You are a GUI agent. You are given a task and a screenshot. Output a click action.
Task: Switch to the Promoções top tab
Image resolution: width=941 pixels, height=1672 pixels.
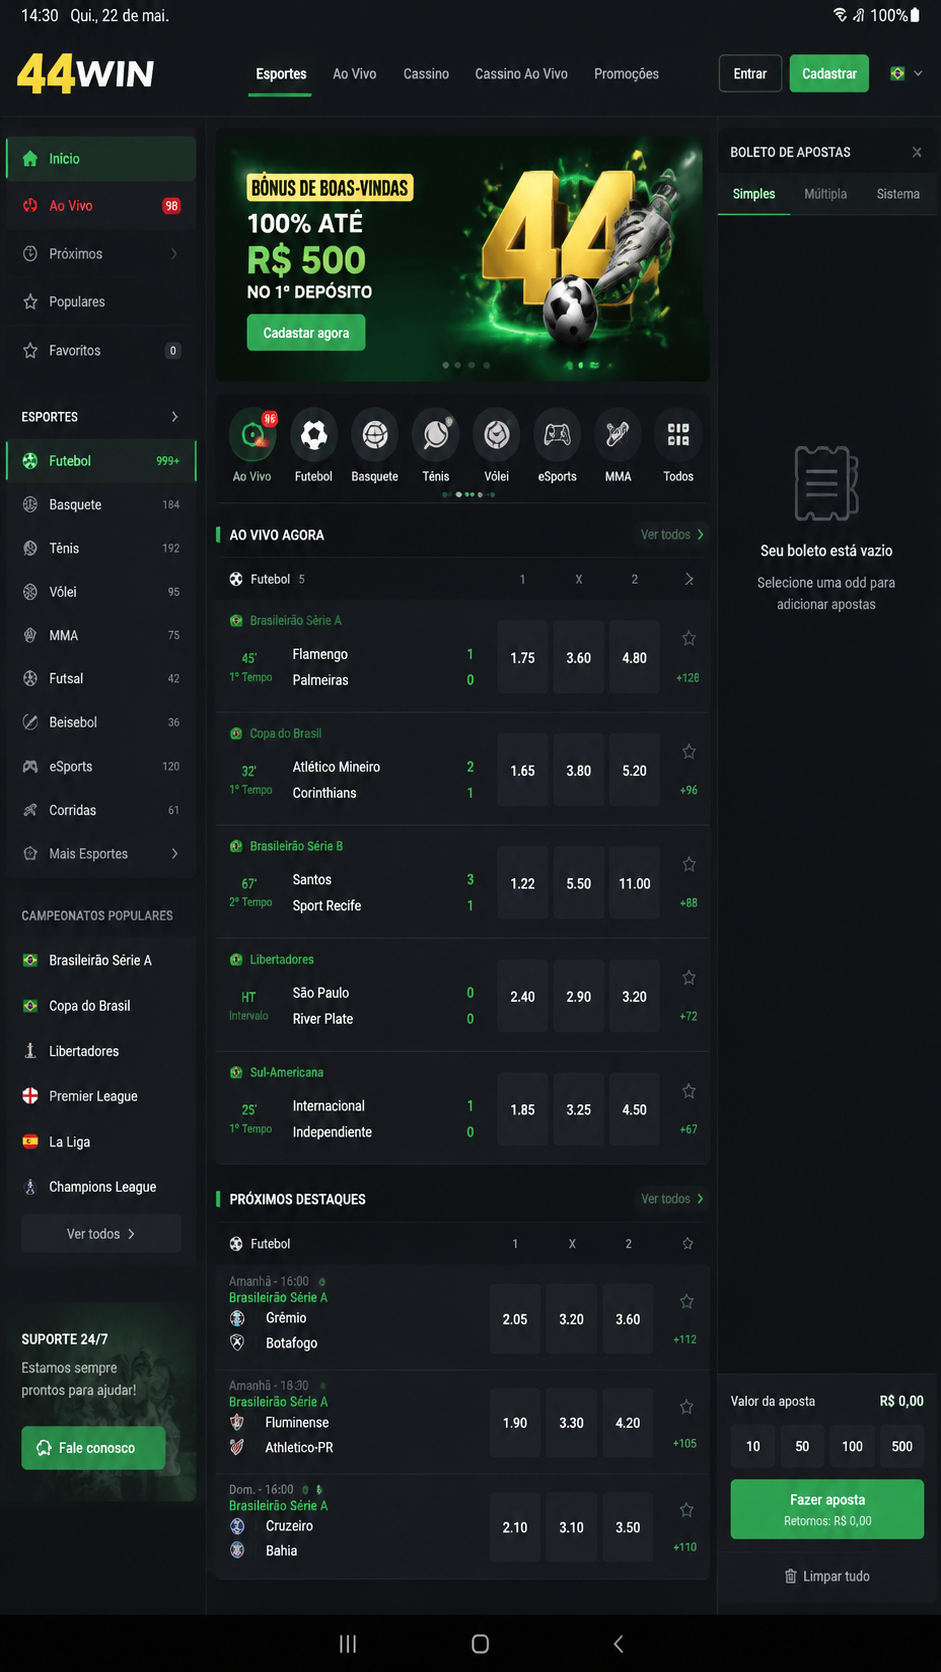point(626,74)
